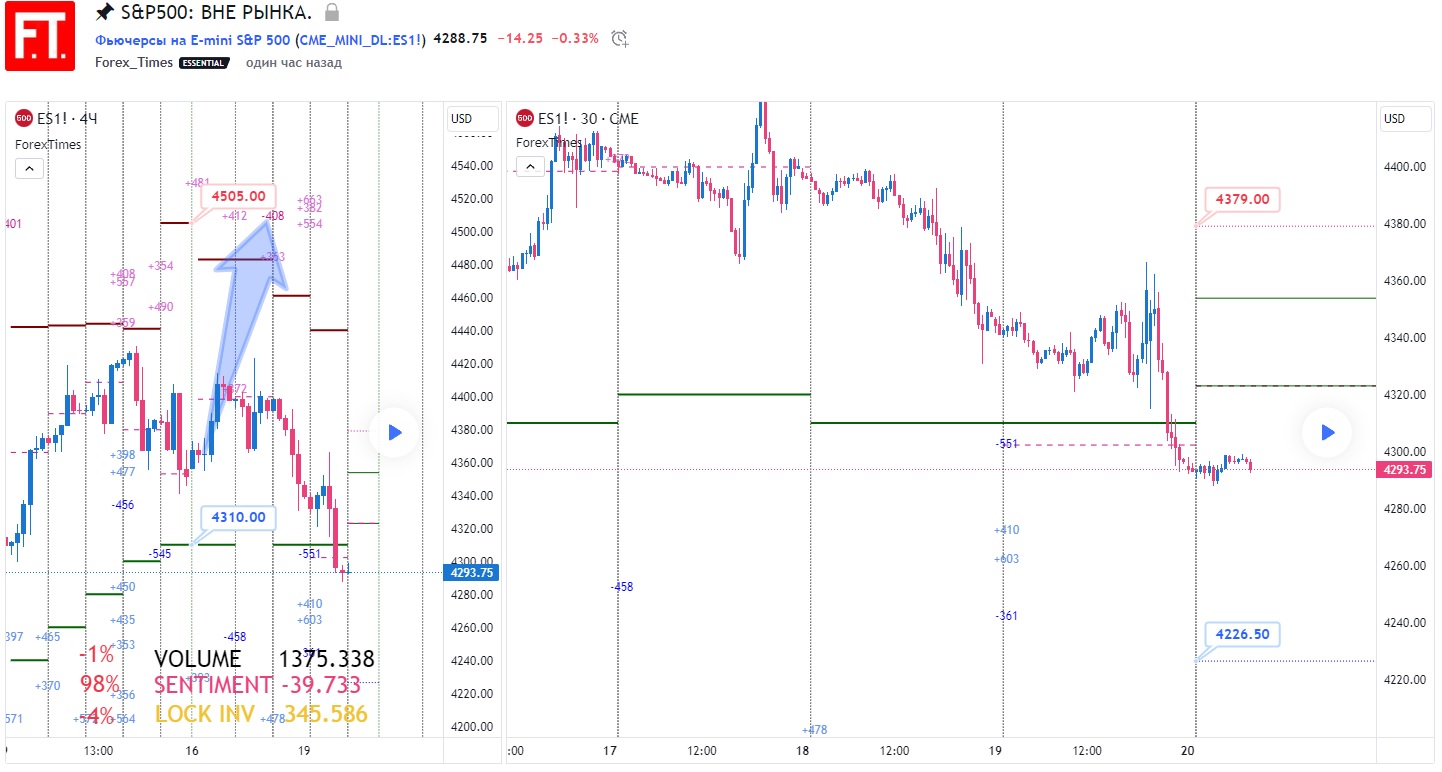Click the pin icon before the idea title
The image size is (1442, 772).
coord(104,13)
